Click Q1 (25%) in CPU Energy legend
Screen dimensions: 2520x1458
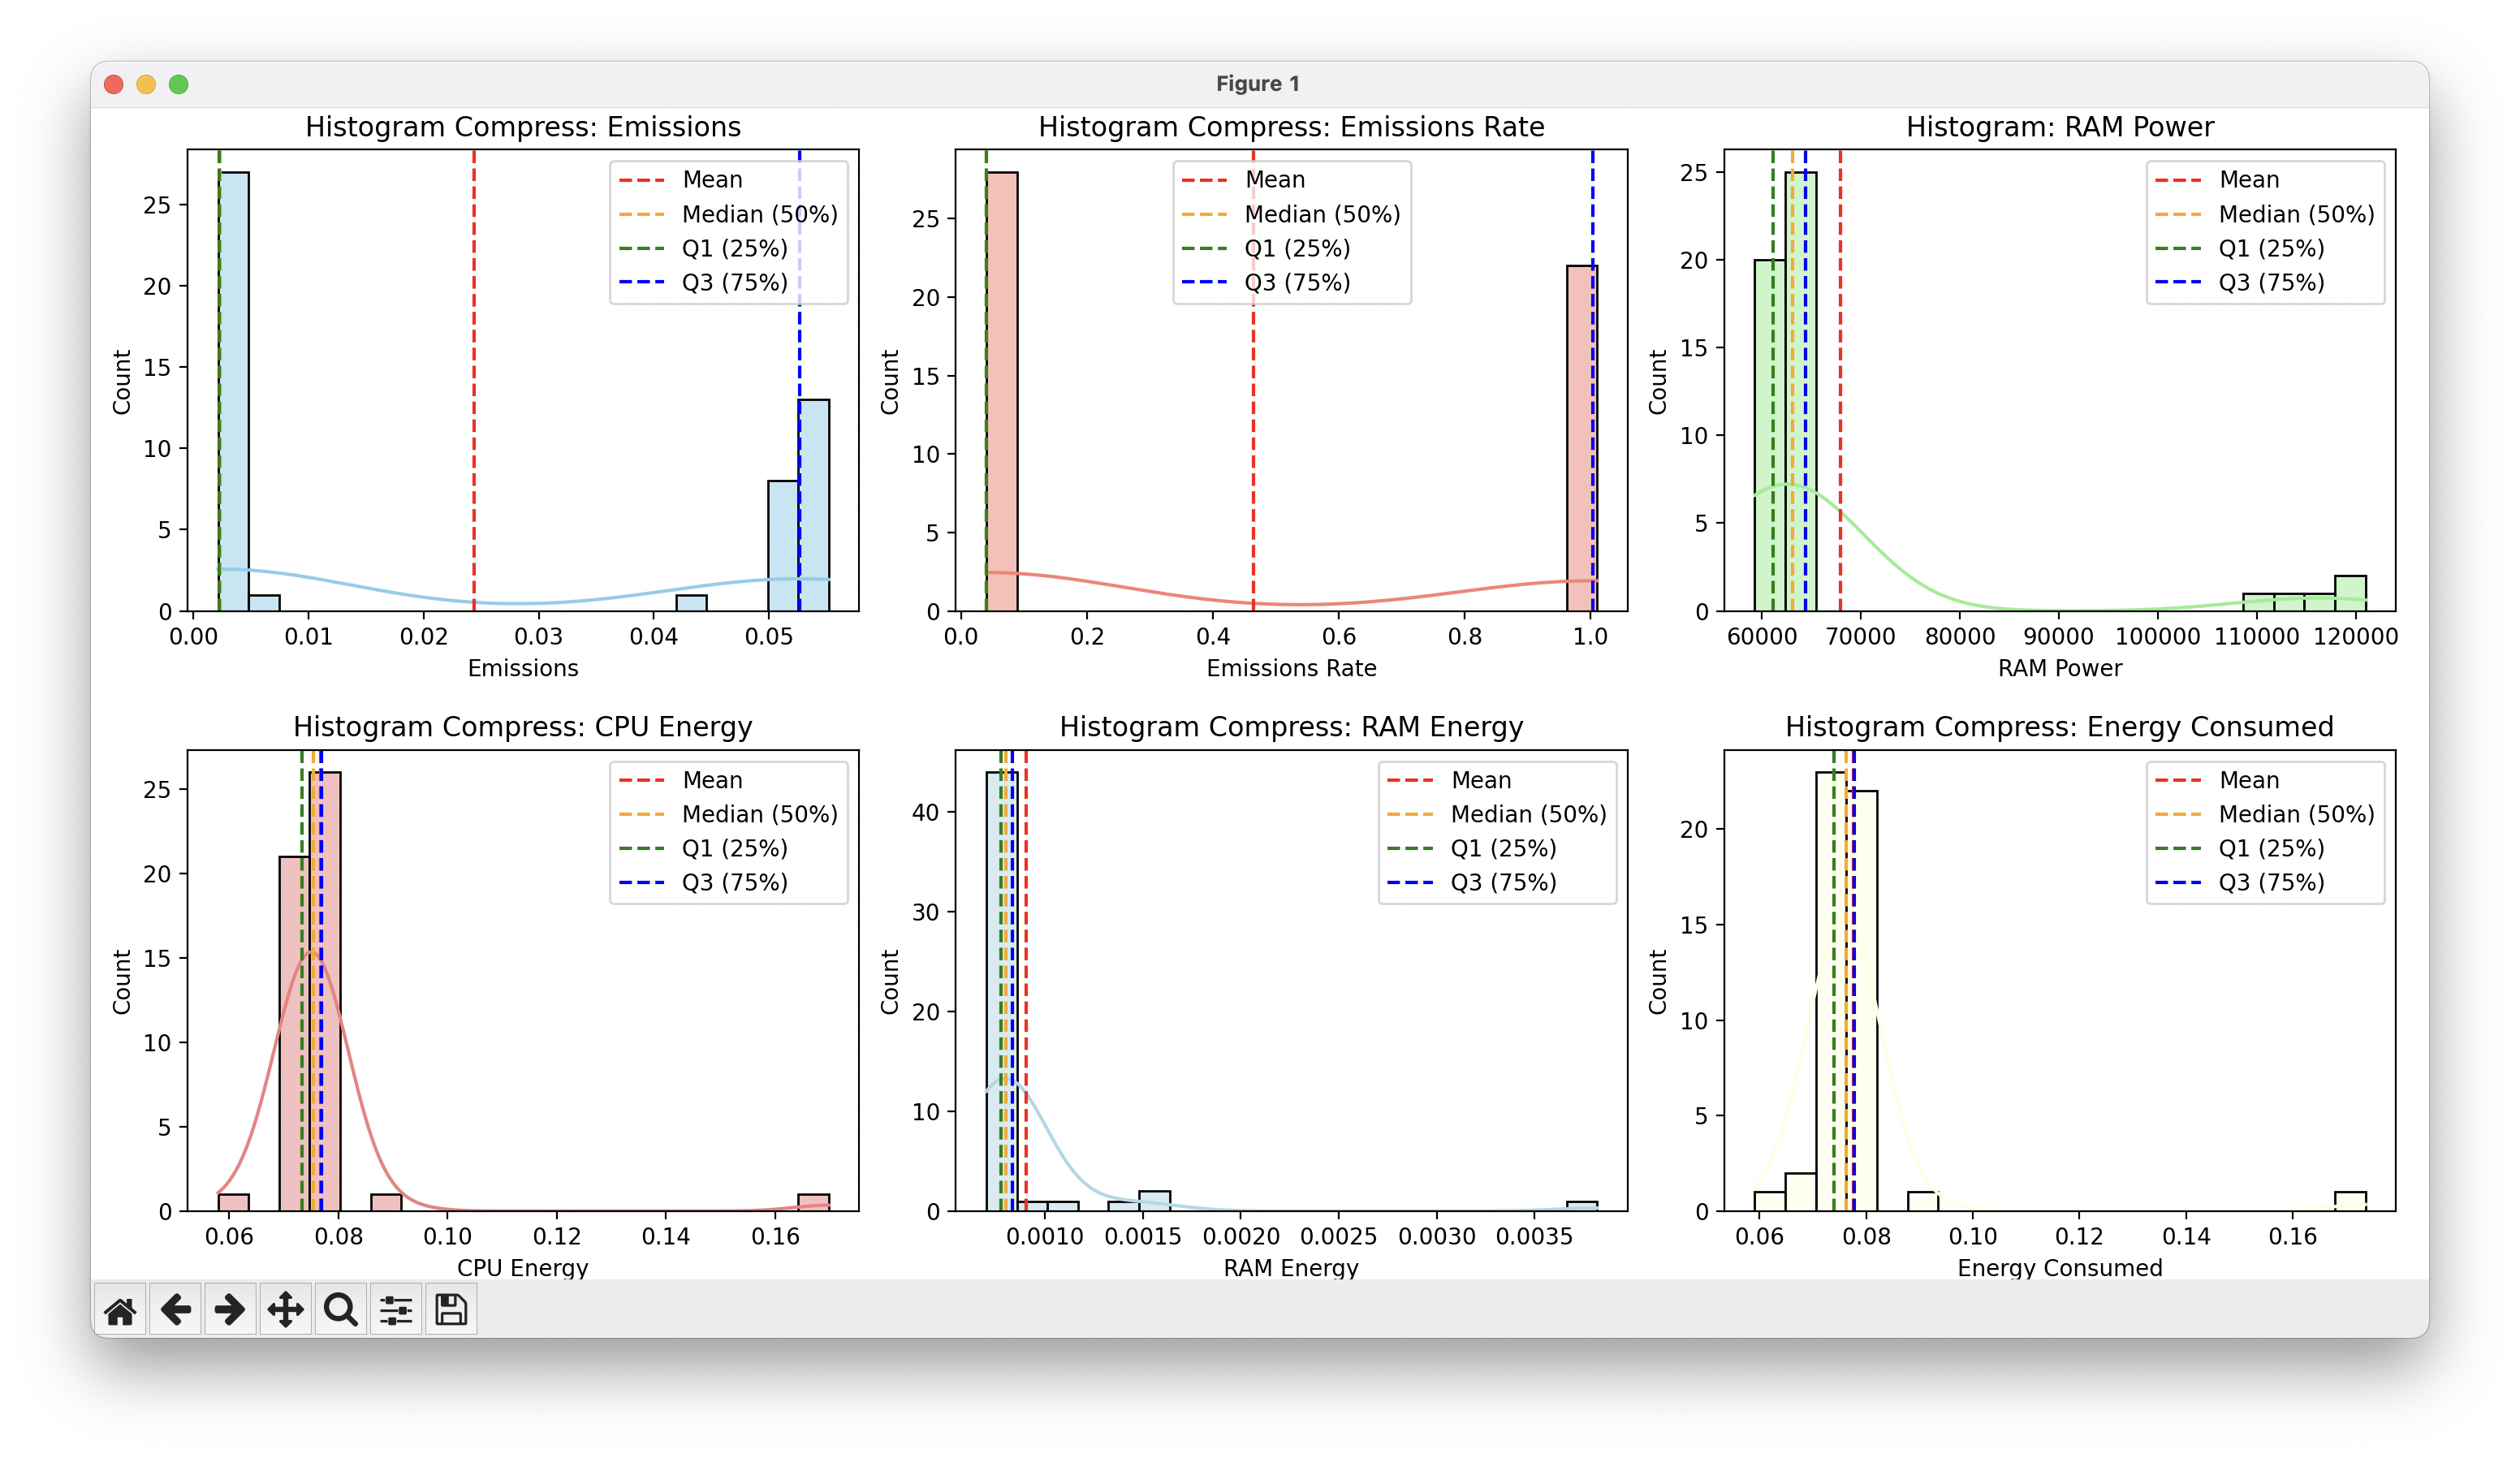734,849
